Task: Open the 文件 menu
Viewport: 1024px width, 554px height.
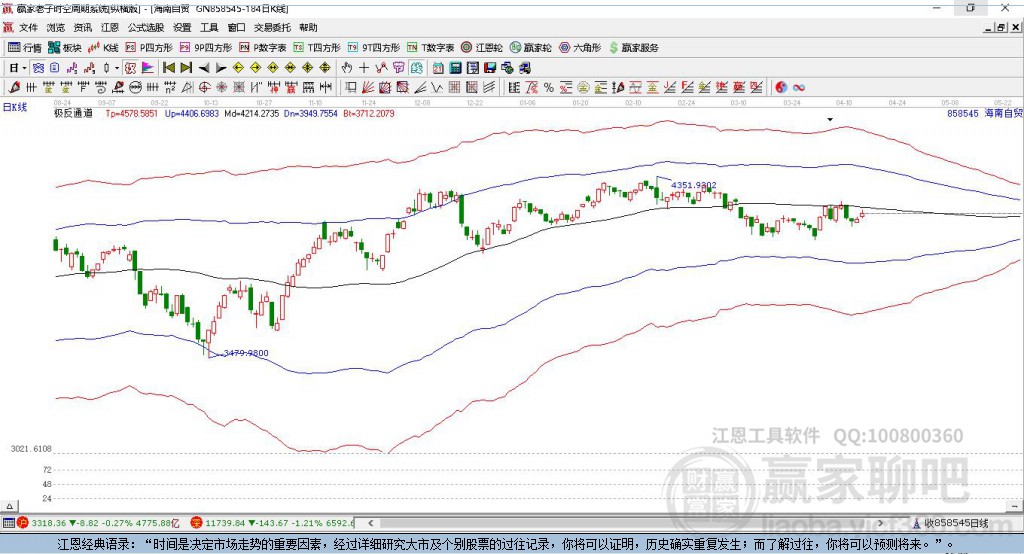Action: click(28, 27)
